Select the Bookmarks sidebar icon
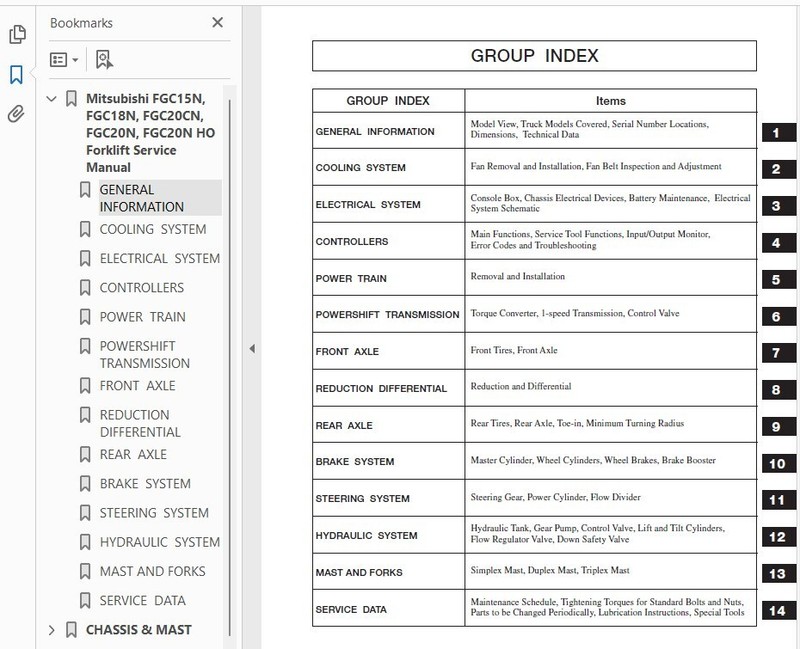The height and width of the screenshot is (649, 800). (x=16, y=74)
